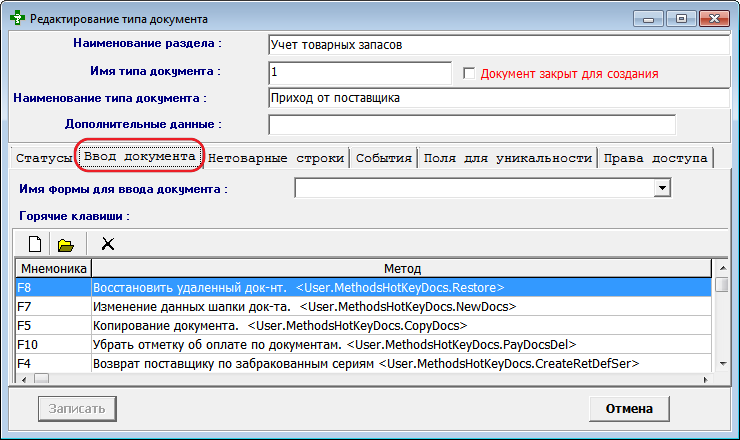Click the Дополнительные данные input field
Screen dimensions: 740x440
click(472, 125)
